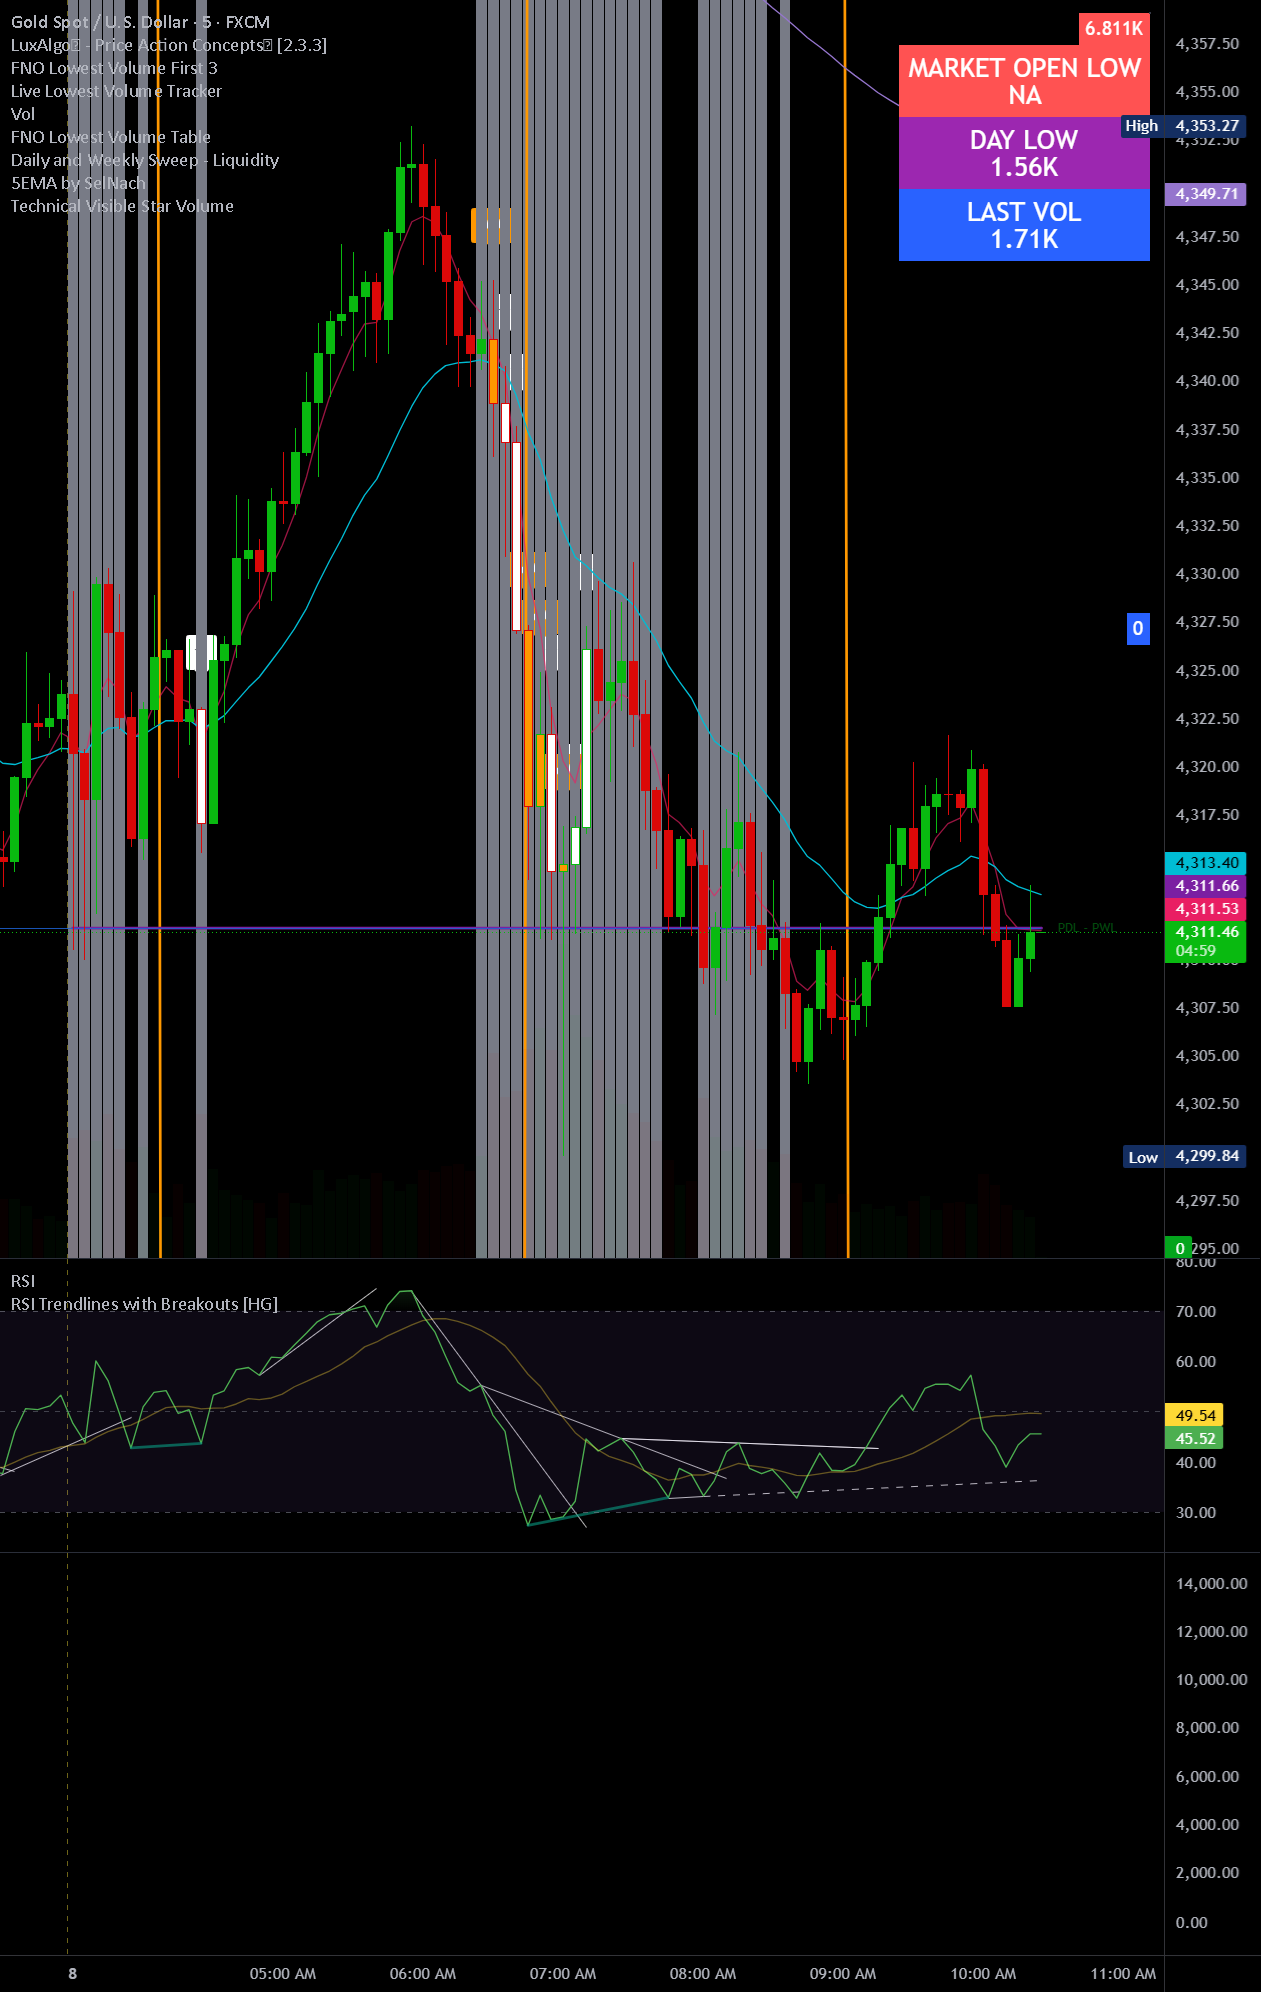Click the RSI indicator label

[x=23, y=1281]
